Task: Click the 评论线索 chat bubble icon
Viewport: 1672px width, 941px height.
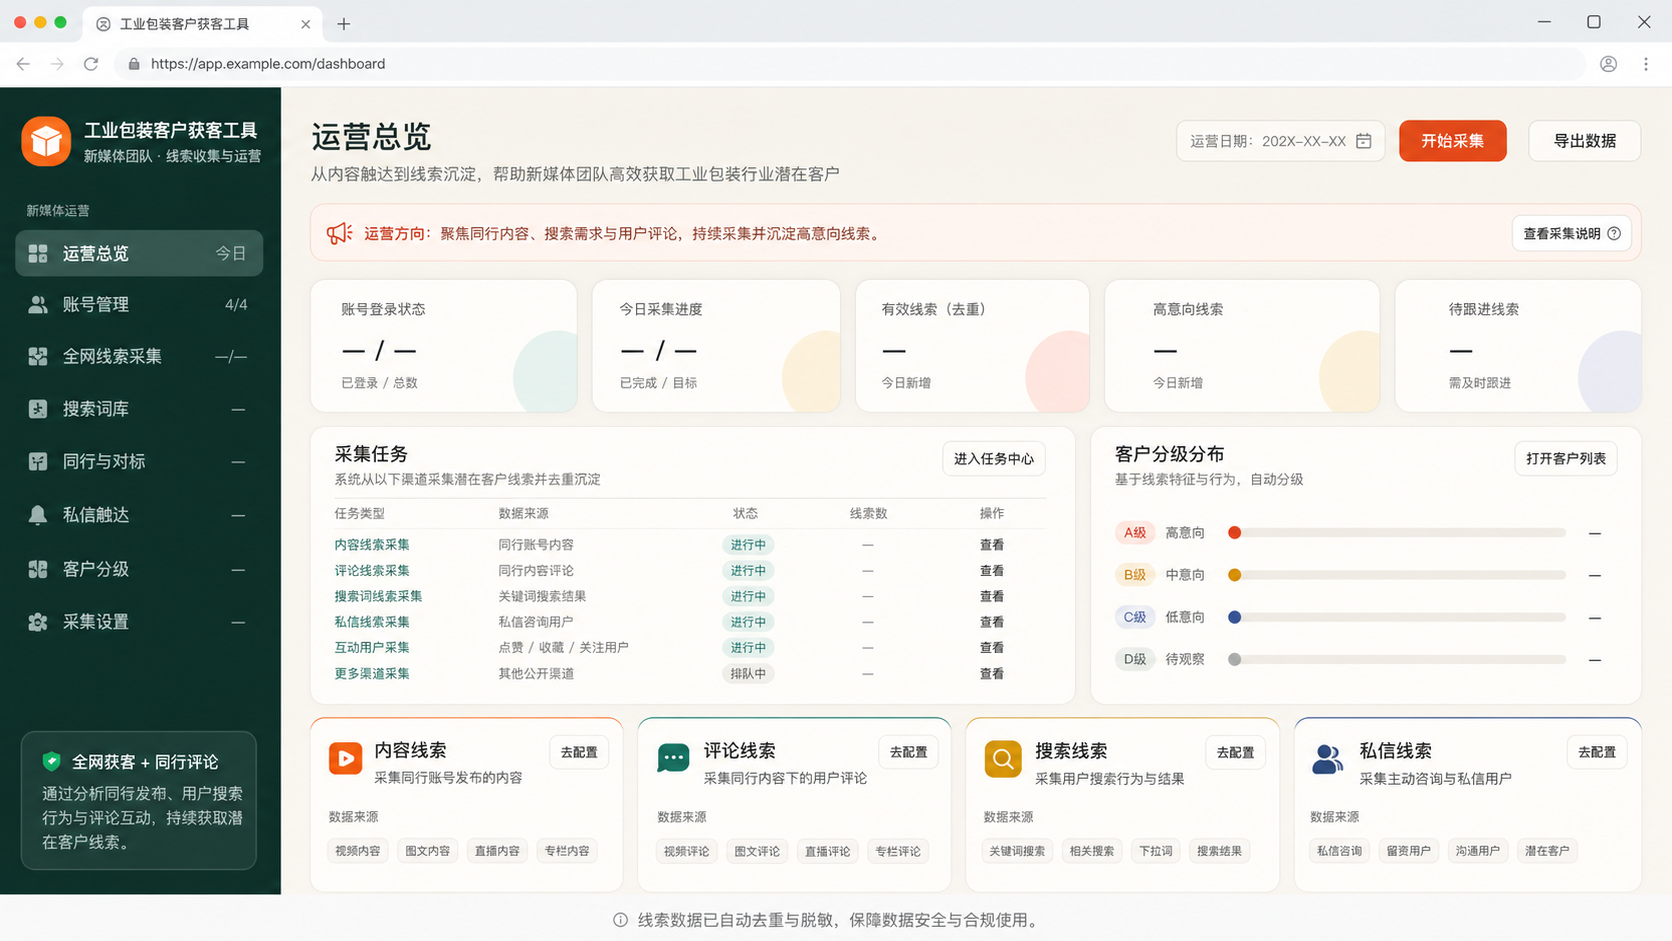Action: coord(673,758)
